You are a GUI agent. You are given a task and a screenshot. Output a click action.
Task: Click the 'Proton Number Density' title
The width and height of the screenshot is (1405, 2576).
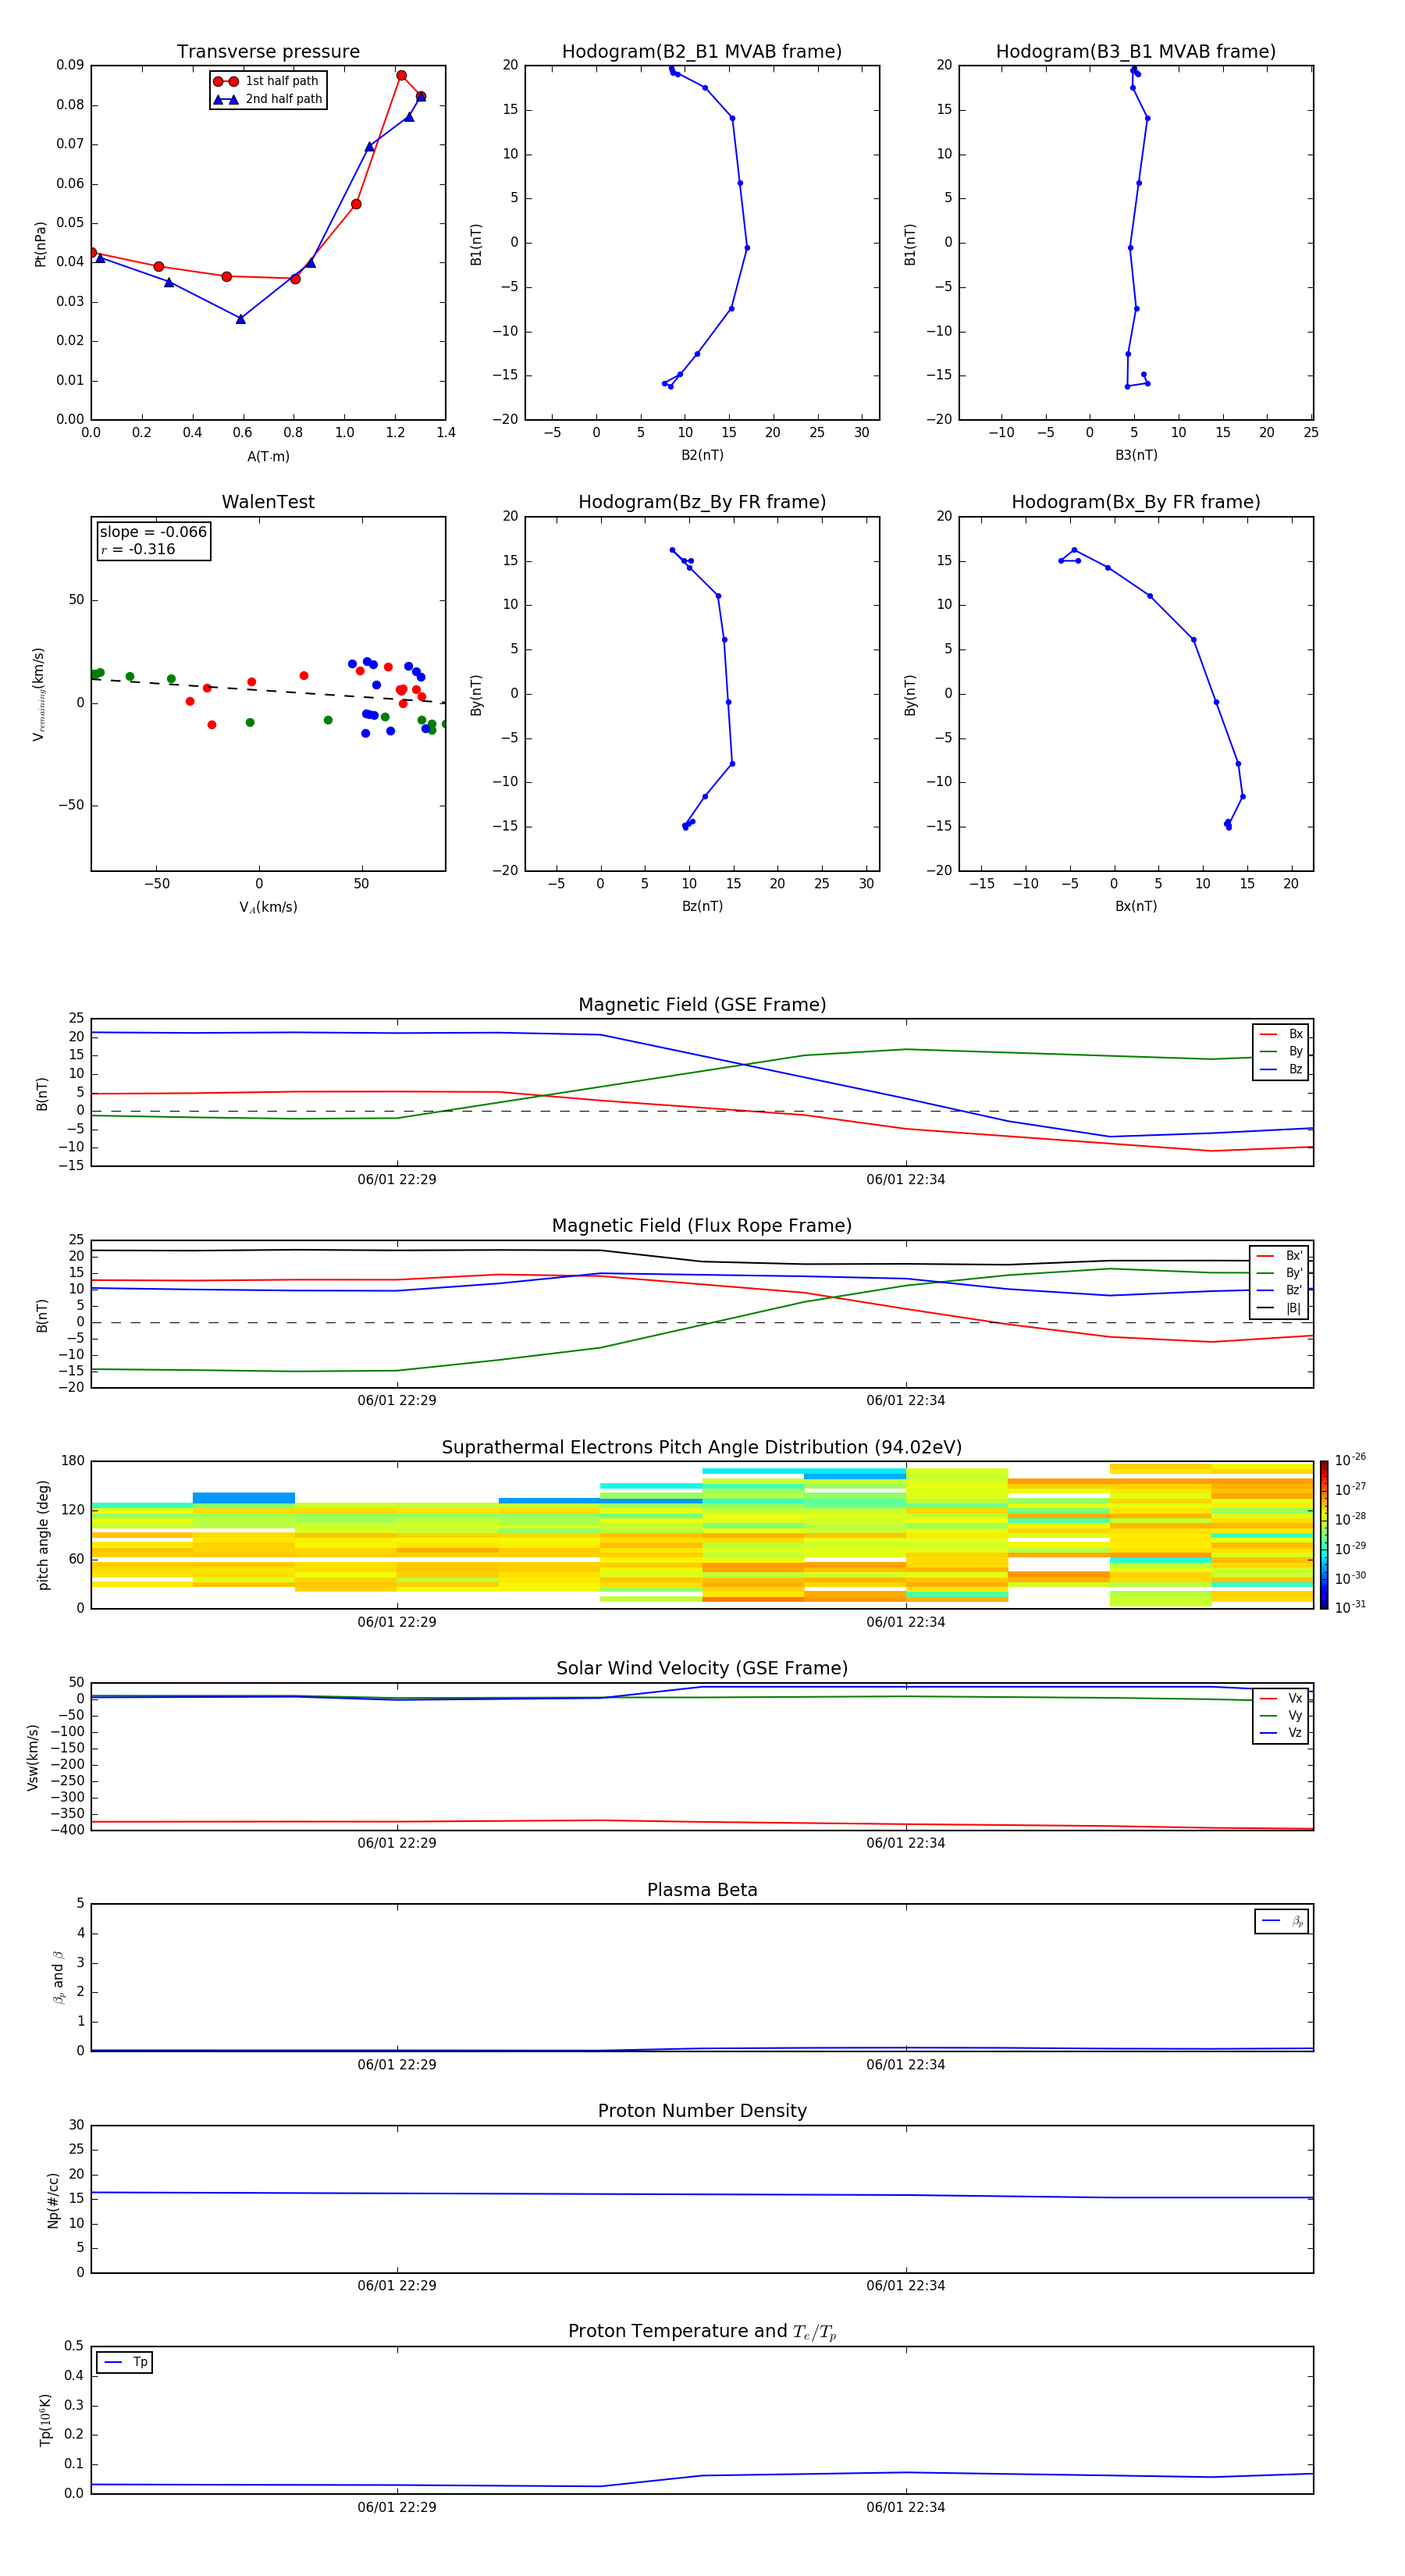point(702,2111)
